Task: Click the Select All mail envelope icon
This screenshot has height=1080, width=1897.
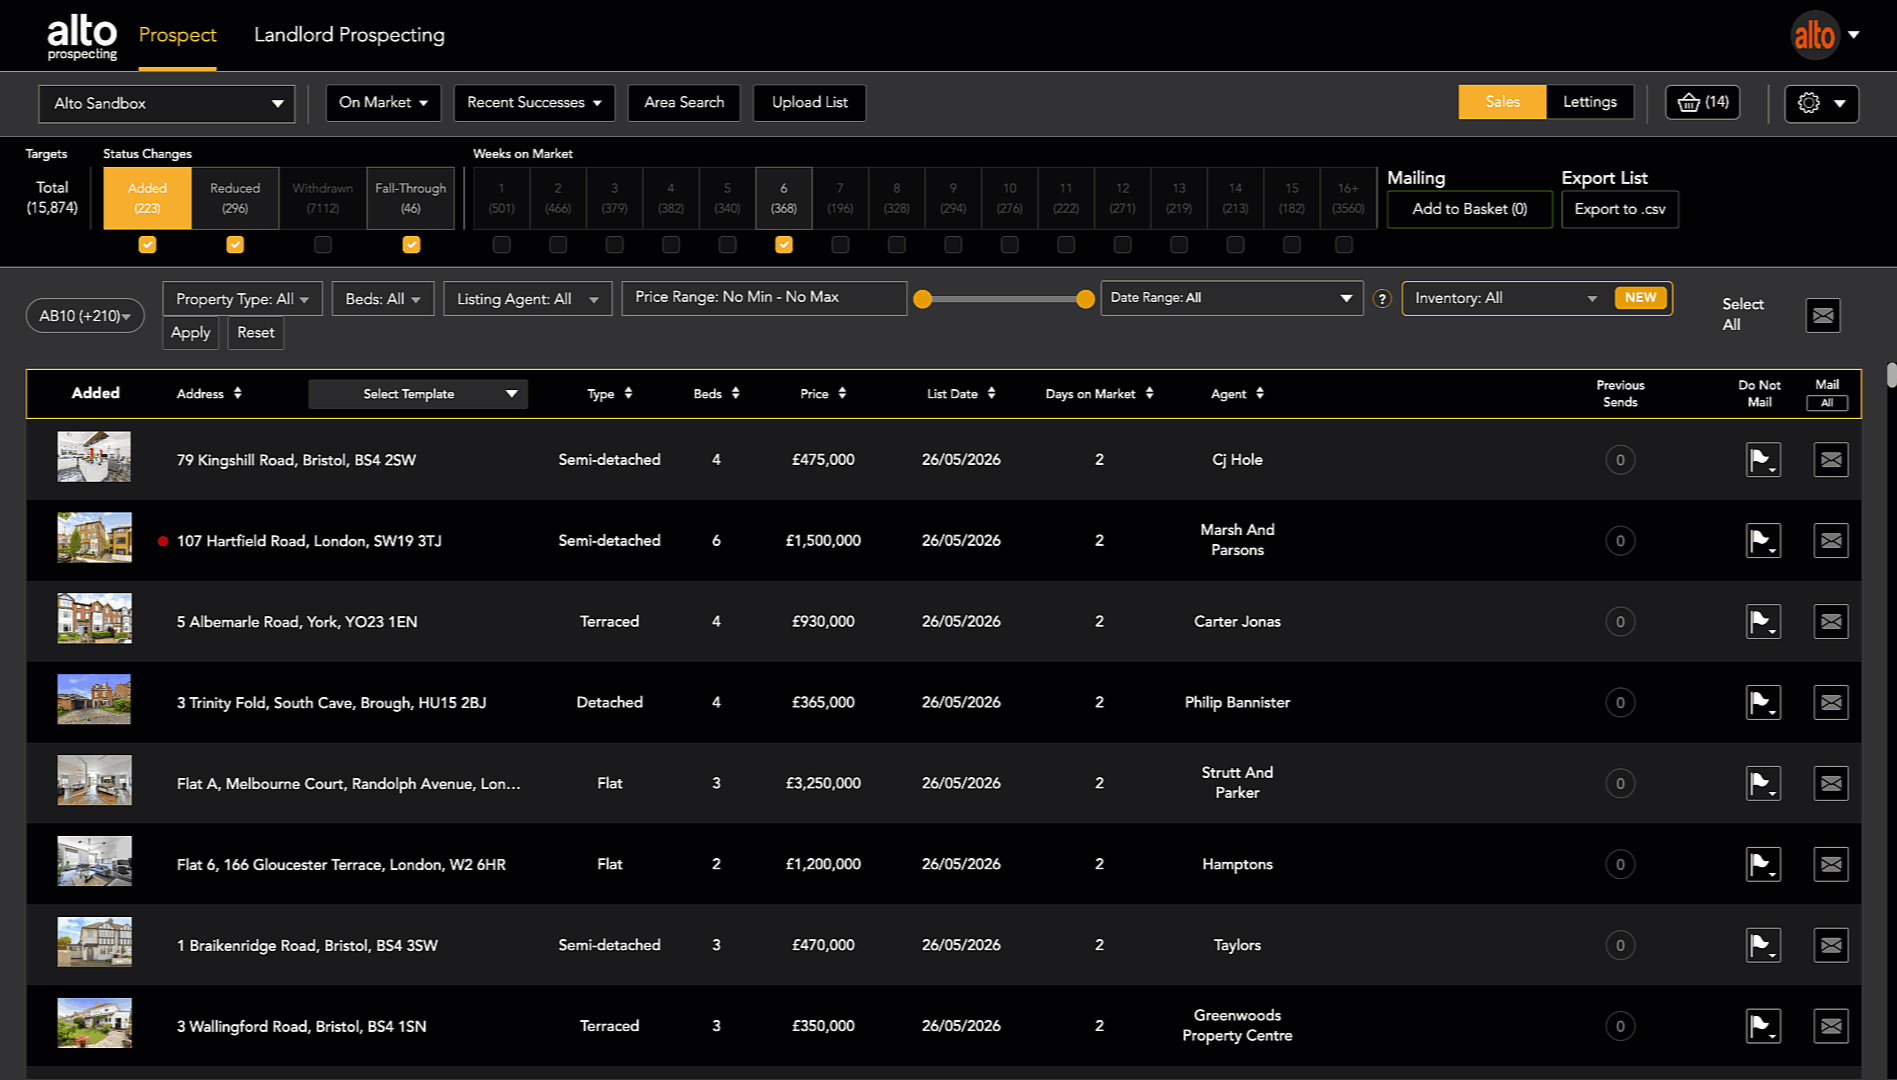Action: click(1823, 316)
